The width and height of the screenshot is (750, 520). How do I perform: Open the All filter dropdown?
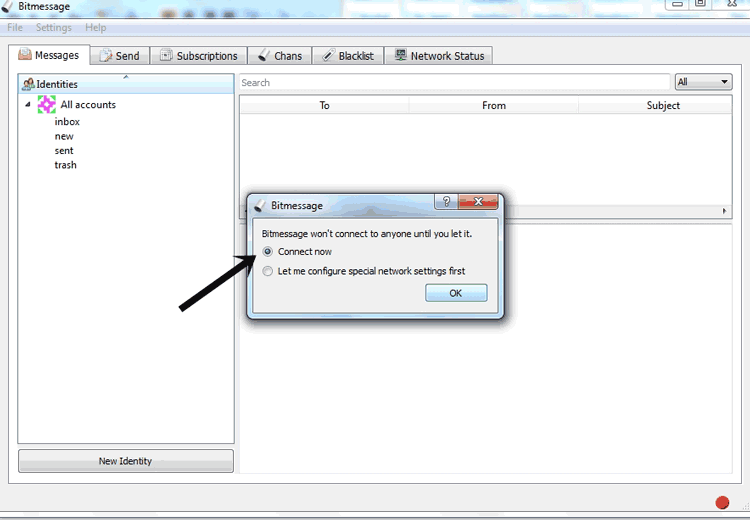click(x=704, y=82)
